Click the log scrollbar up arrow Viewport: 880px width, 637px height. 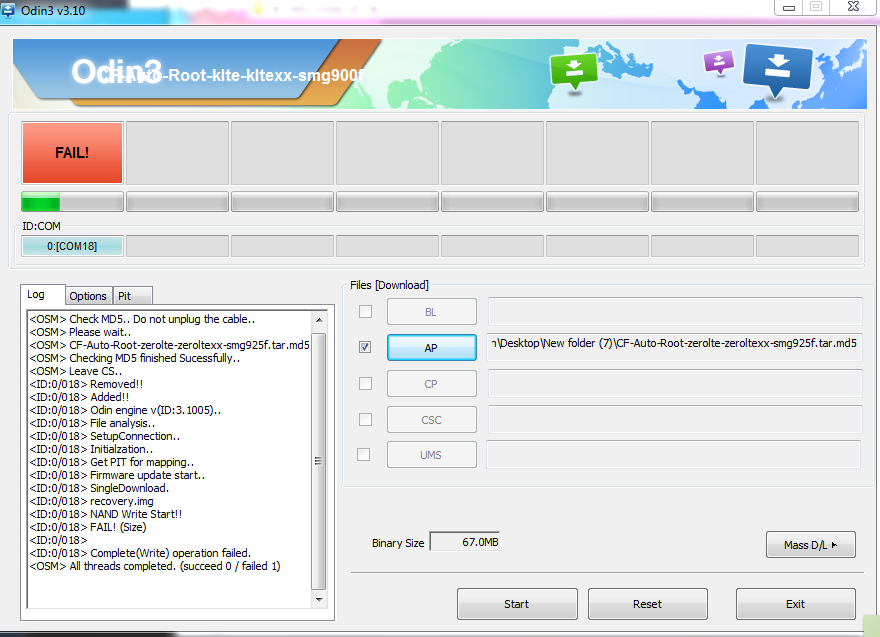319,319
